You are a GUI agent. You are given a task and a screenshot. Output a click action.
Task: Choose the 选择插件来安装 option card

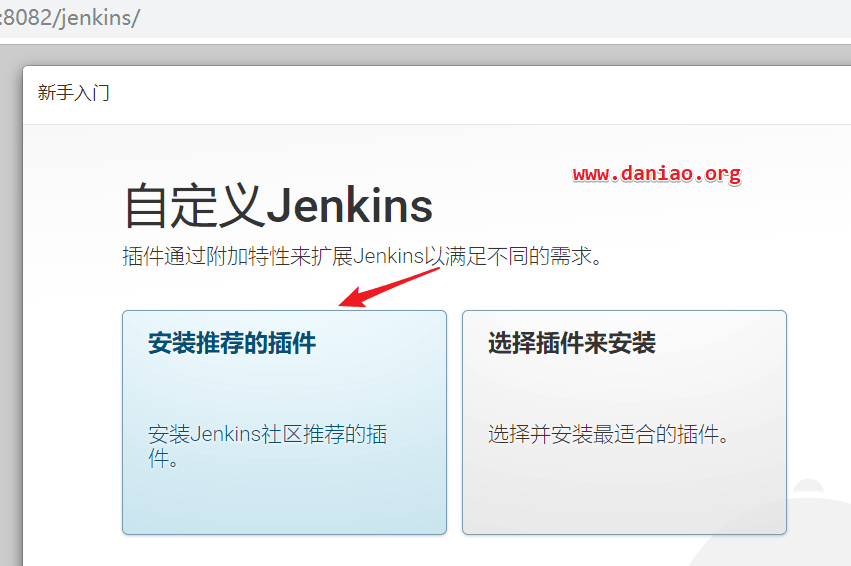click(624, 422)
